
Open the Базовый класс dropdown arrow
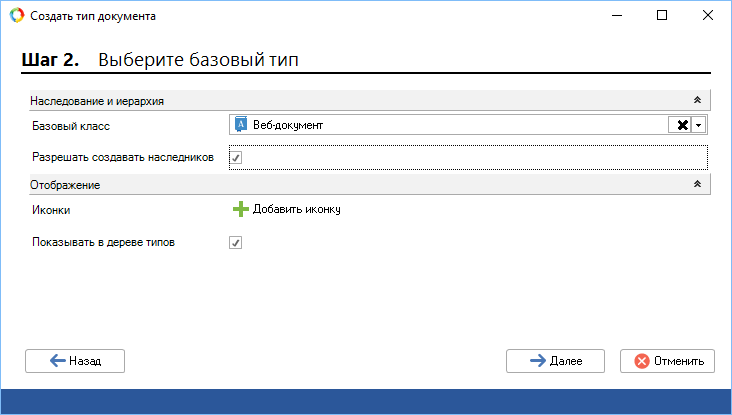(699, 125)
